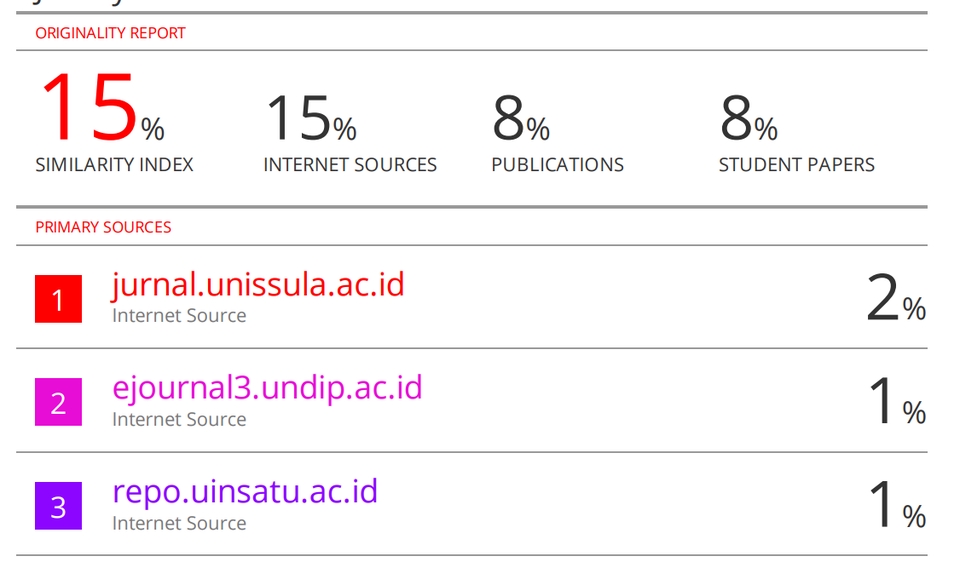Image resolution: width=960 pixels, height=562 pixels.
Task: Click the 1% match for uinsatu source
Action: tap(898, 504)
